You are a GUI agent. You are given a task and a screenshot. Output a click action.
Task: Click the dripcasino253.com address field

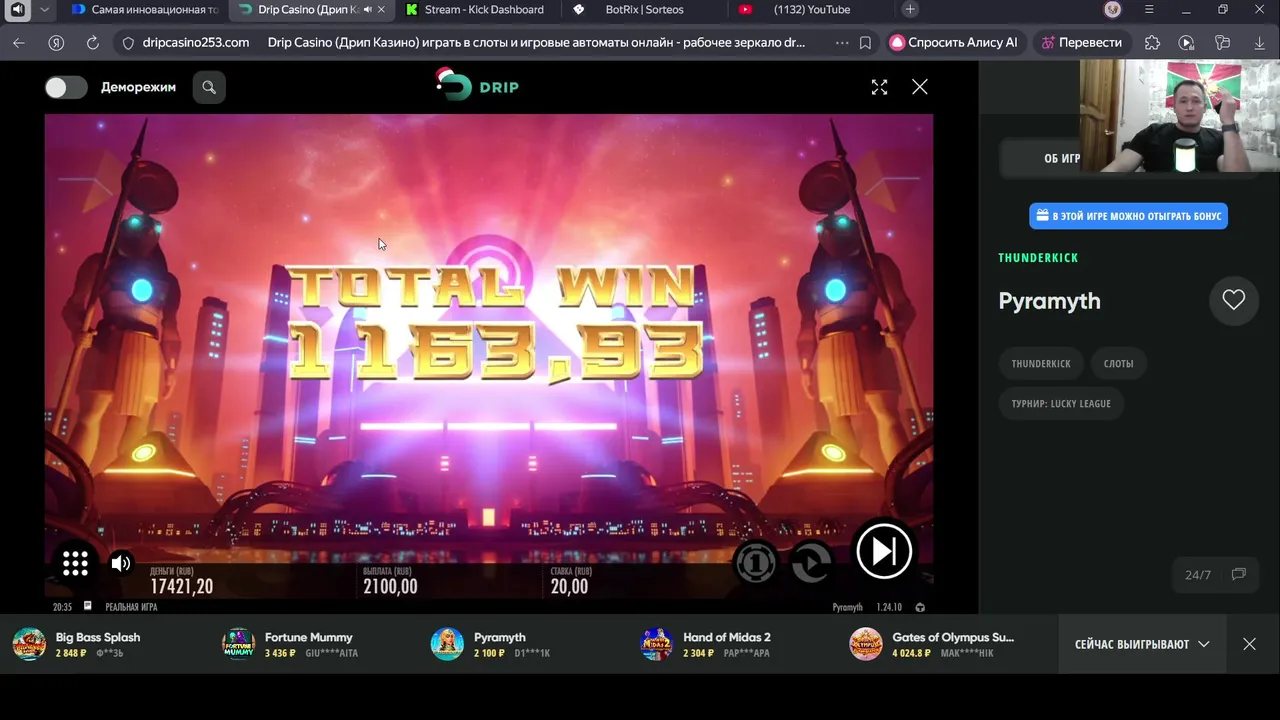point(196,43)
